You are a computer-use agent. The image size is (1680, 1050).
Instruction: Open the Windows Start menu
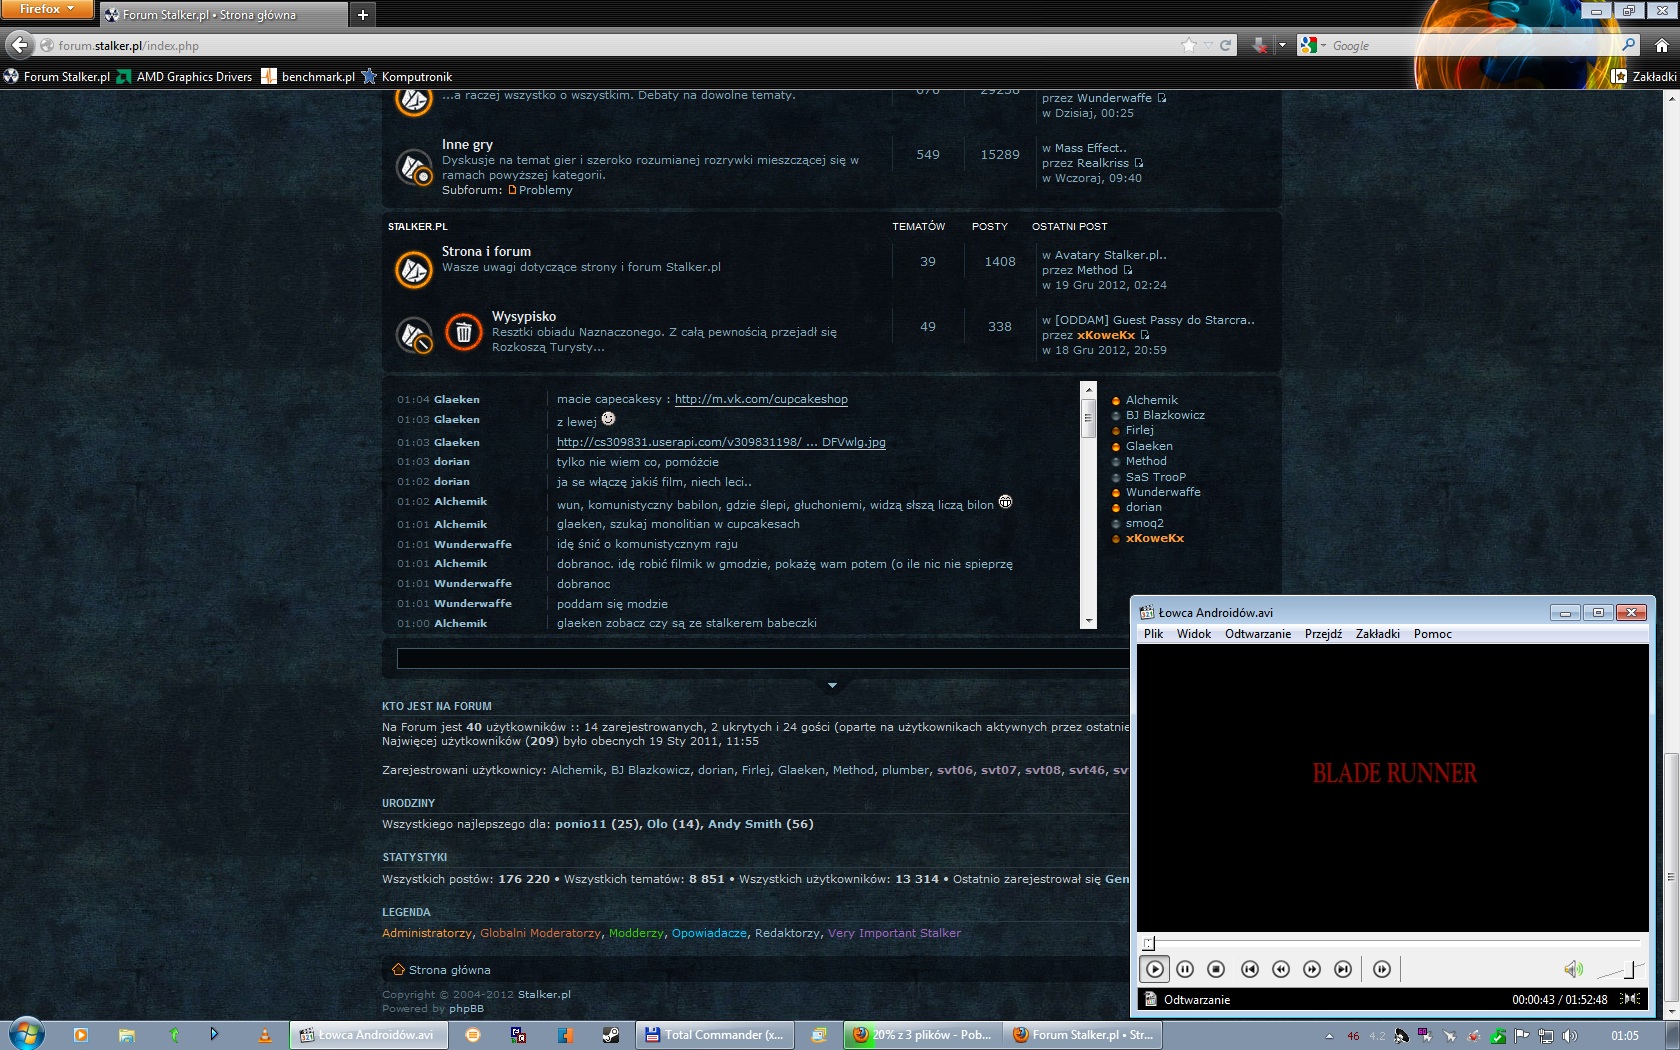click(27, 1034)
